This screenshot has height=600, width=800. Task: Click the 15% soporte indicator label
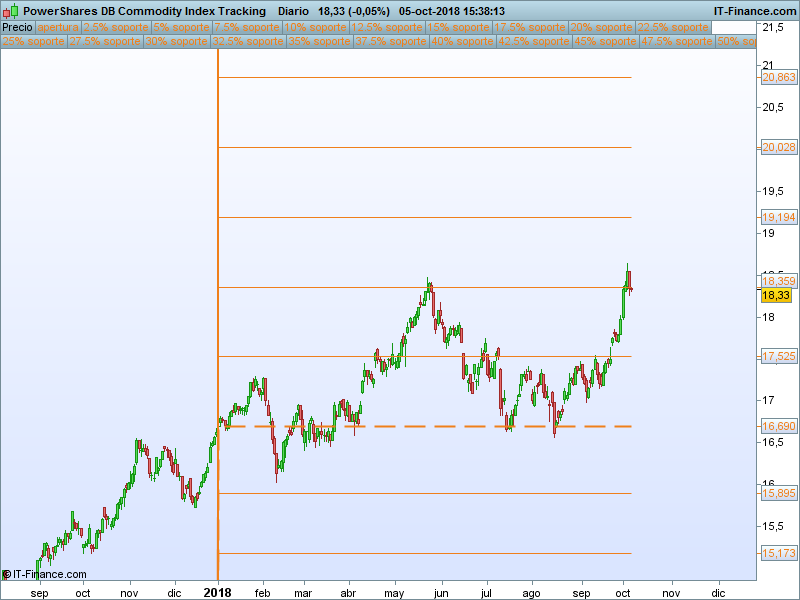click(458, 28)
